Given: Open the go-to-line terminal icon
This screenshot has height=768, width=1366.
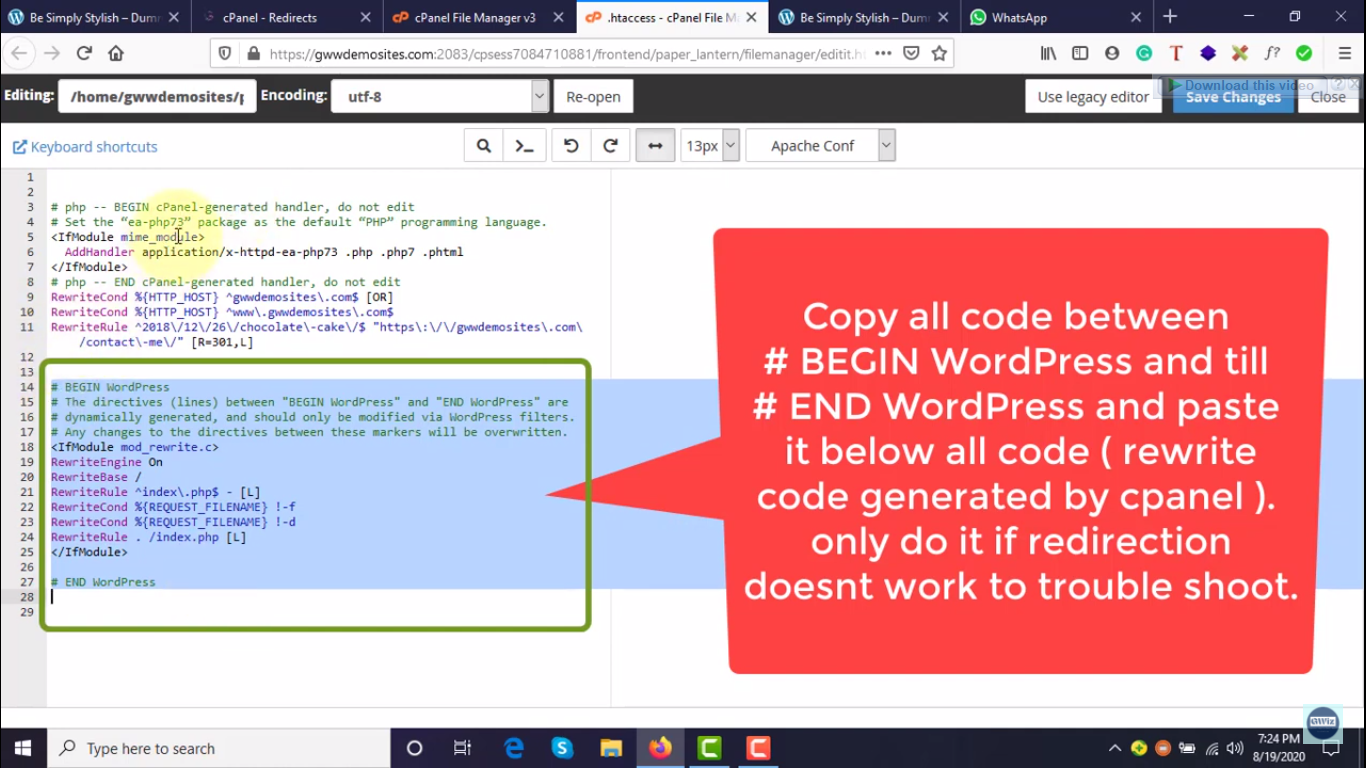Looking at the screenshot, I should pyautogui.click(x=524, y=146).
